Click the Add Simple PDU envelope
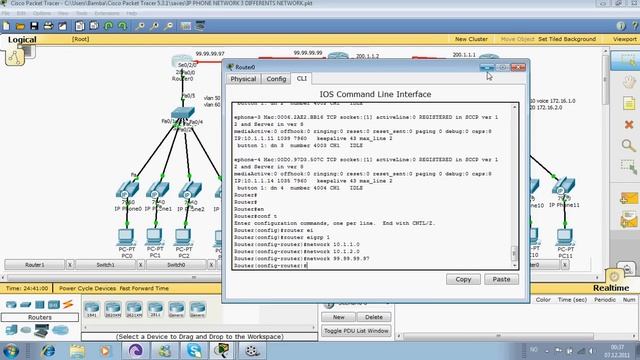Image resolution: width=640 pixels, height=360 pixels. (629, 199)
